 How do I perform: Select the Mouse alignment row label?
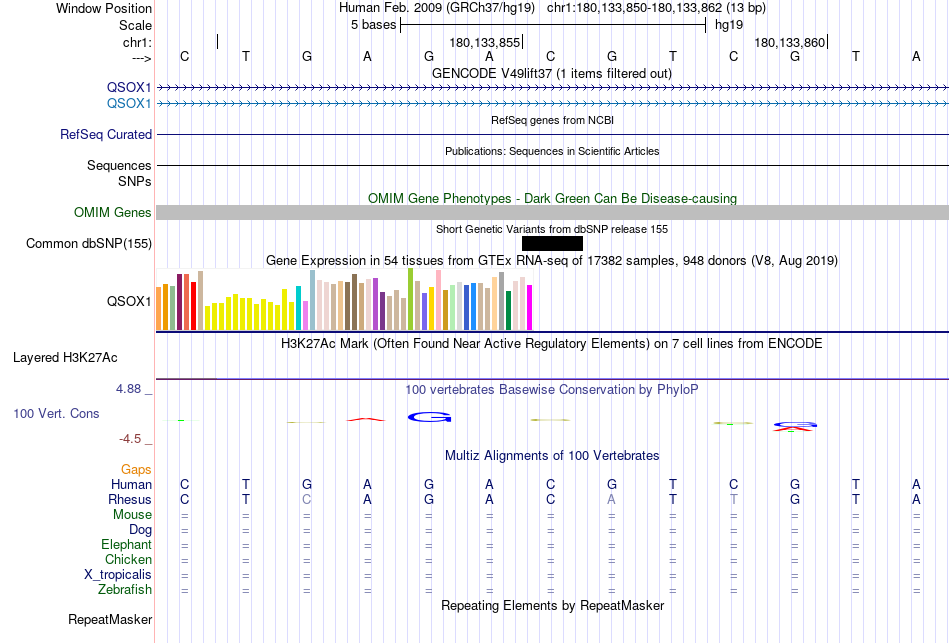coord(132,515)
